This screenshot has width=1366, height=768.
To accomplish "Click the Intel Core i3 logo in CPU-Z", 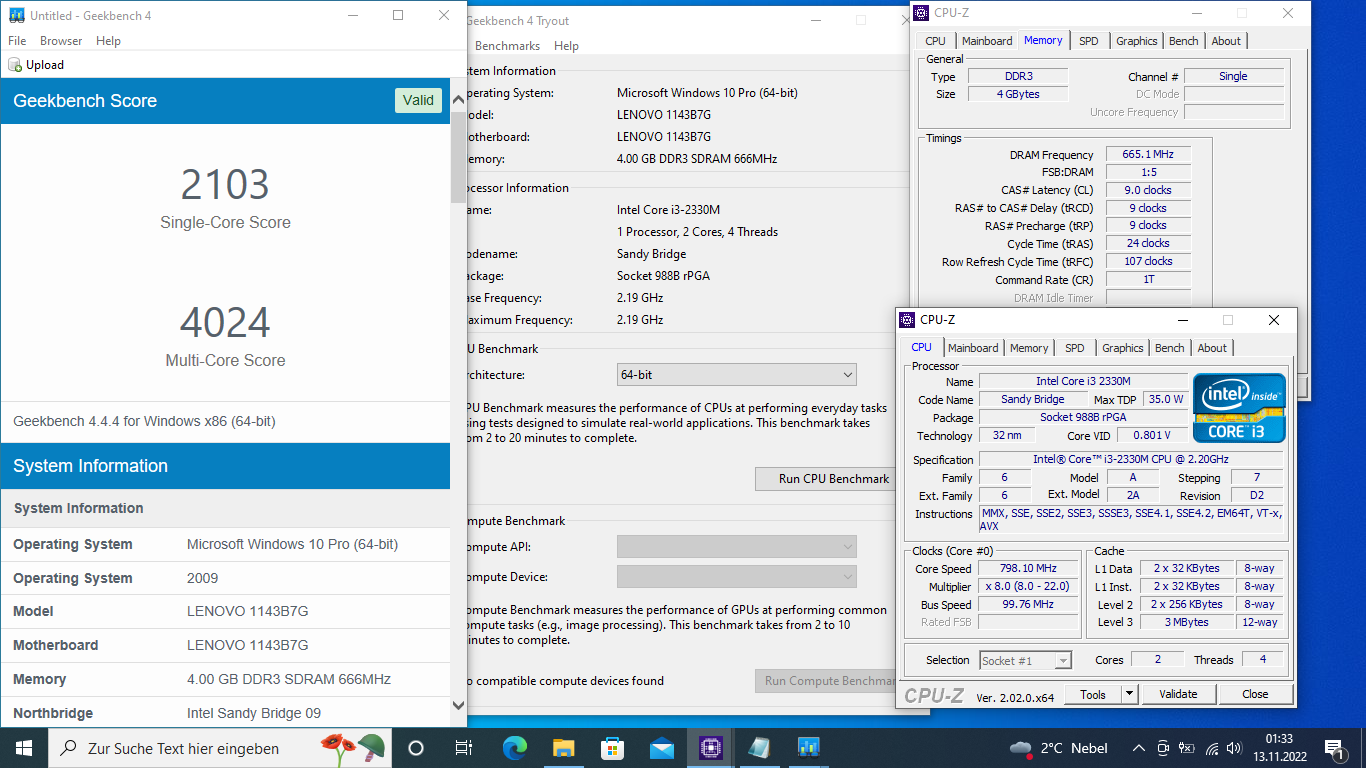I will tap(1239, 408).
